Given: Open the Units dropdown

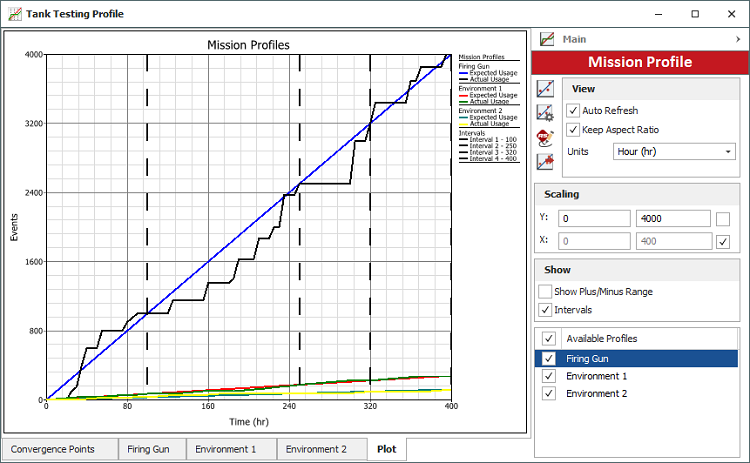Looking at the screenshot, I should click(x=675, y=152).
